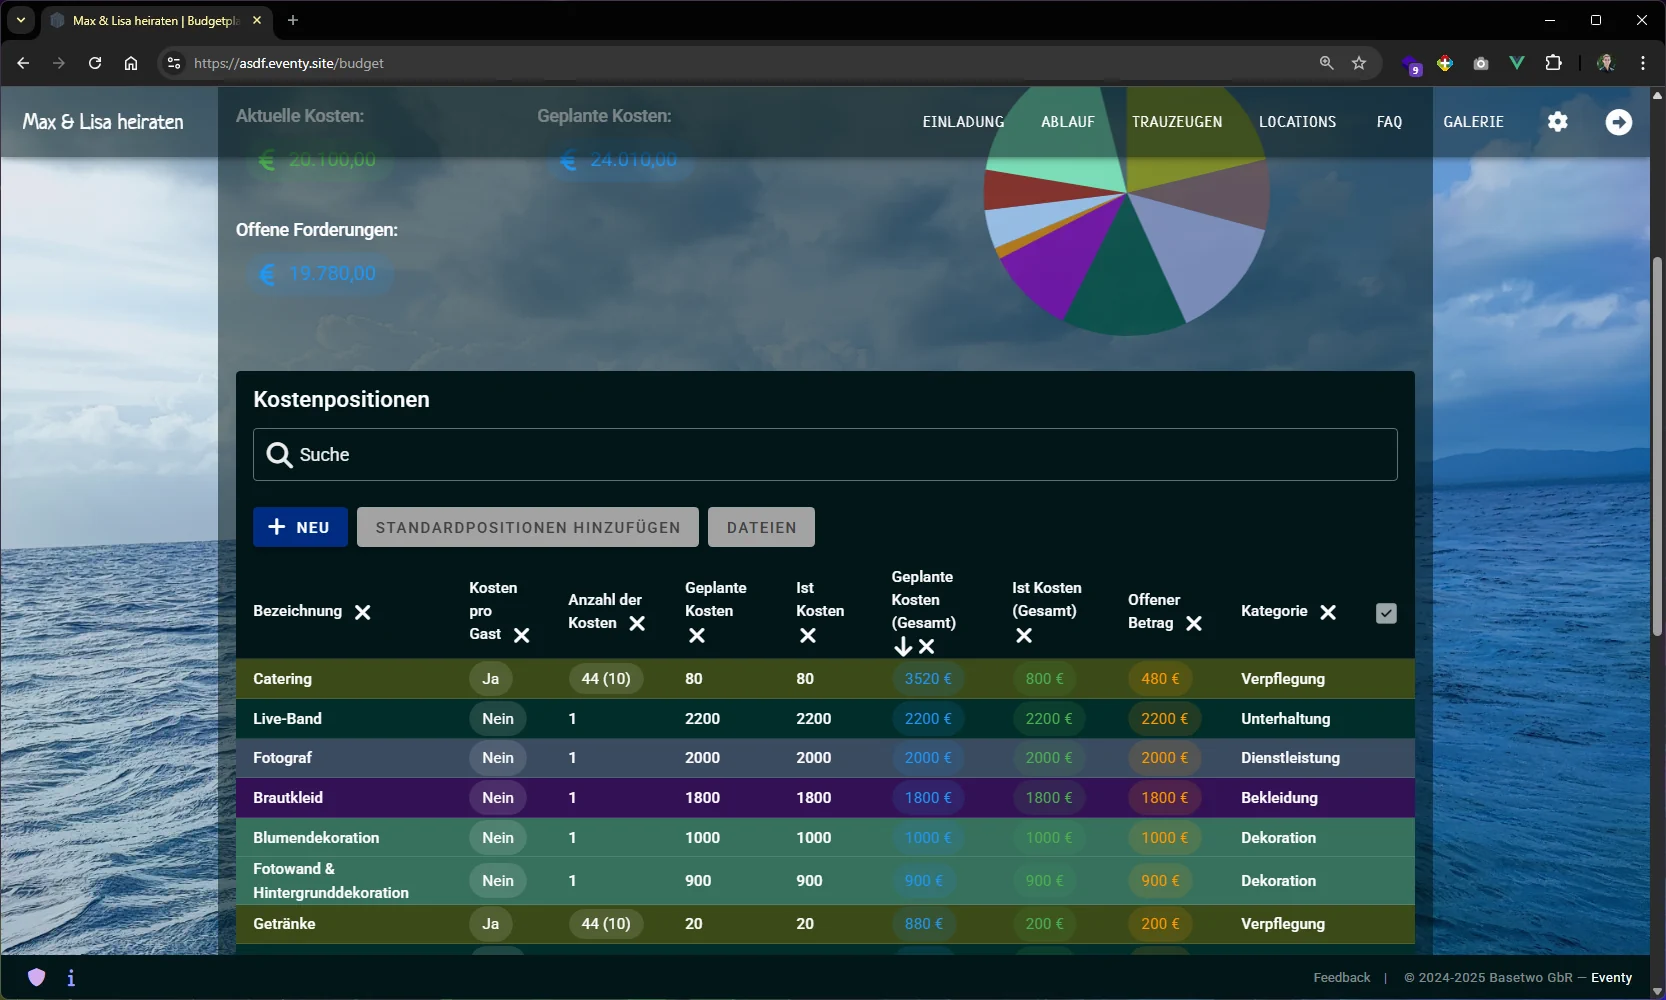Click the purple slice of the pie chart

pyautogui.click(x=1055, y=265)
